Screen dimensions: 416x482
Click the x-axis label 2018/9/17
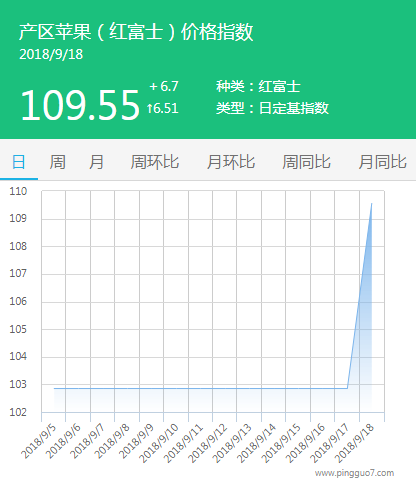330,443
